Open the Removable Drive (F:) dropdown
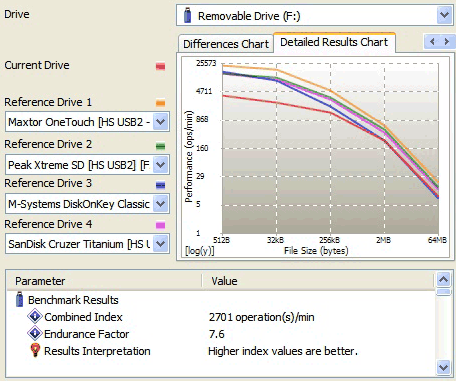 (444, 15)
